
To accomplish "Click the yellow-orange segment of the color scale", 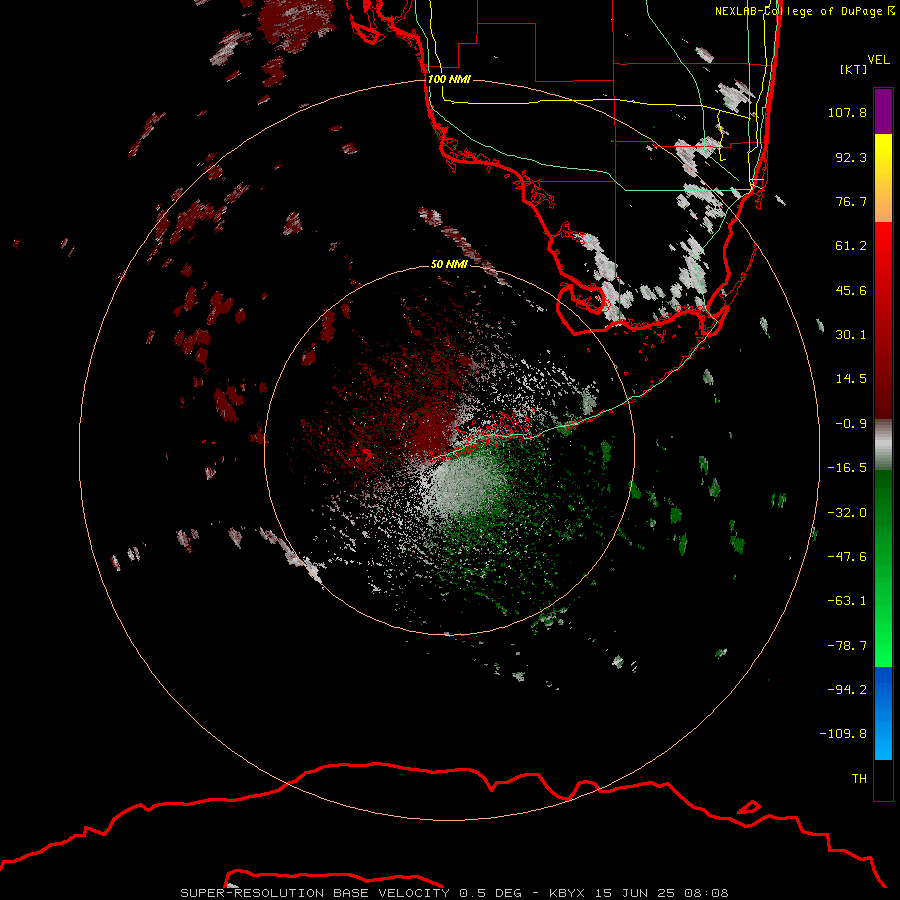I will click(x=883, y=178).
